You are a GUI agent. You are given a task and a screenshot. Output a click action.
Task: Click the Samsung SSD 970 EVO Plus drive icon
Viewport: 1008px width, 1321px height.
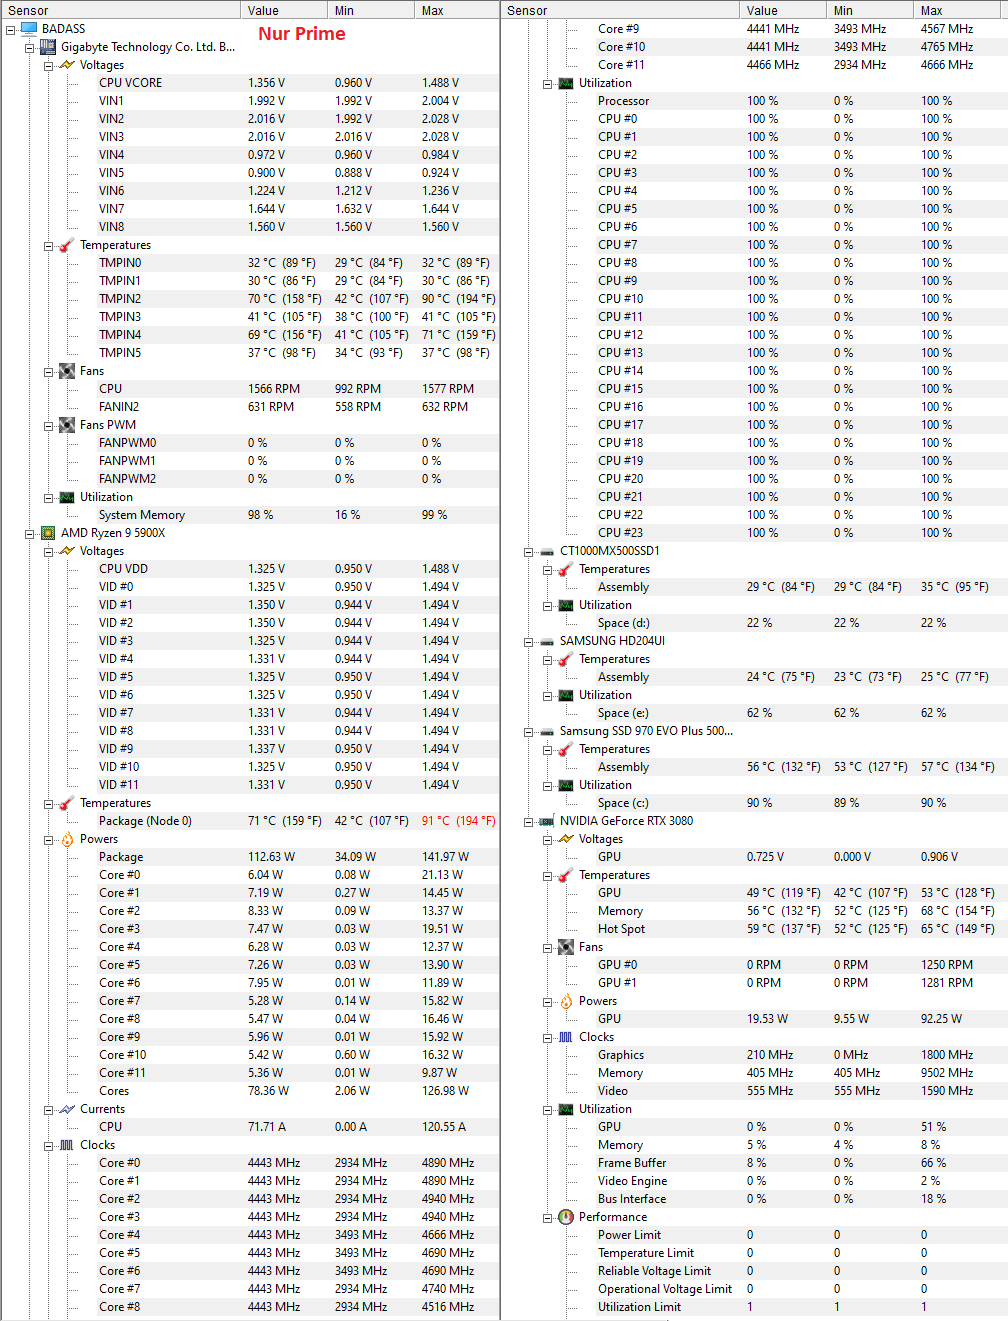click(547, 731)
